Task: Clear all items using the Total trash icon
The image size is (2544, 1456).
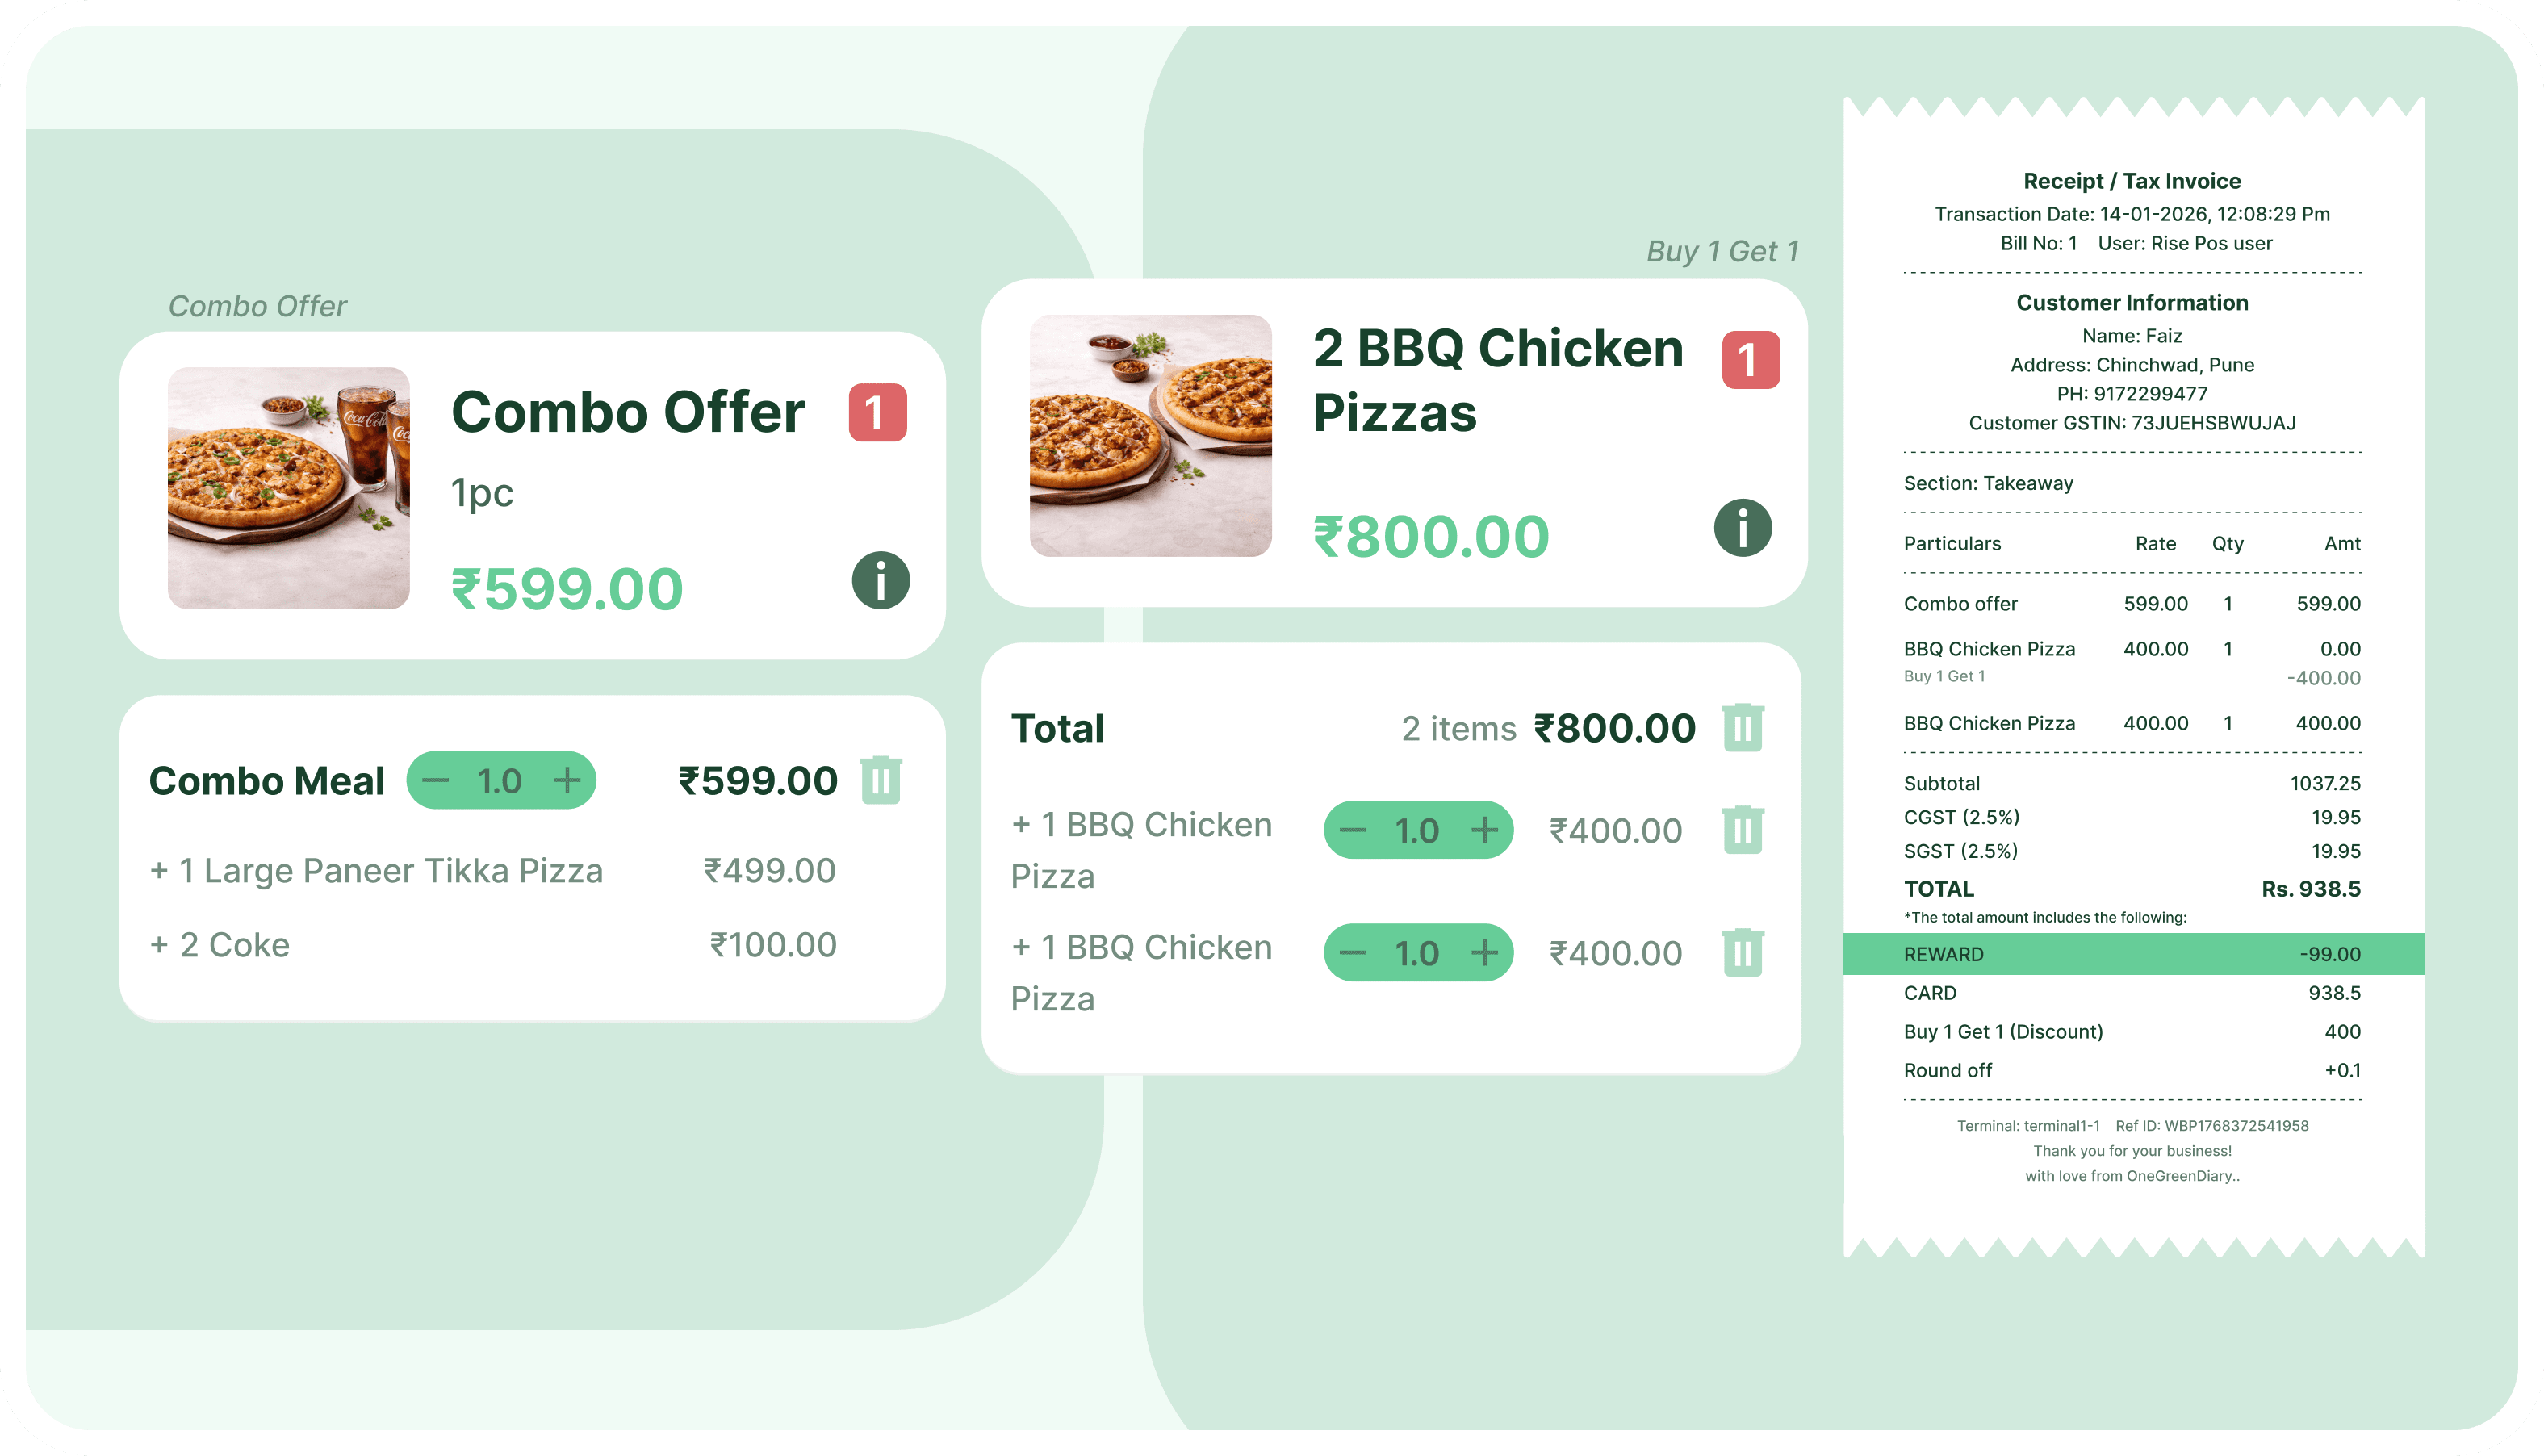Action: coord(1745,728)
